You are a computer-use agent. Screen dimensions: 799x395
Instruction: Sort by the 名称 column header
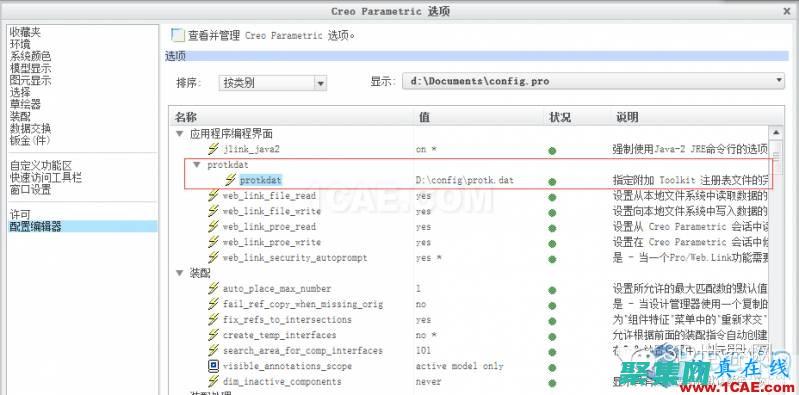click(x=185, y=117)
